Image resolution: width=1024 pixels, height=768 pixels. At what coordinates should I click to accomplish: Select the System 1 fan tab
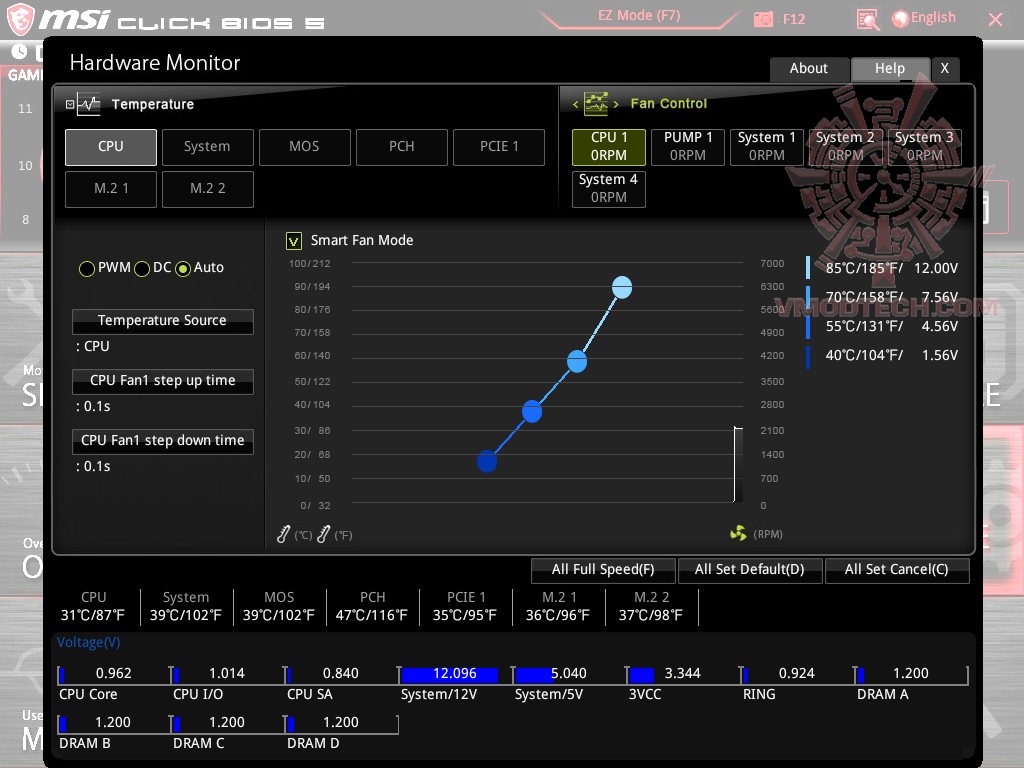click(767, 147)
